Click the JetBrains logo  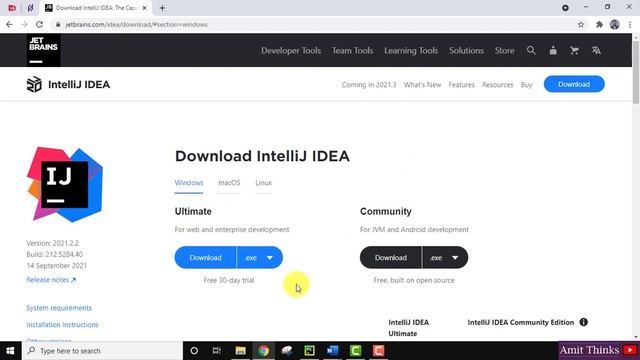pyautogui.click(x=44, y=50)
